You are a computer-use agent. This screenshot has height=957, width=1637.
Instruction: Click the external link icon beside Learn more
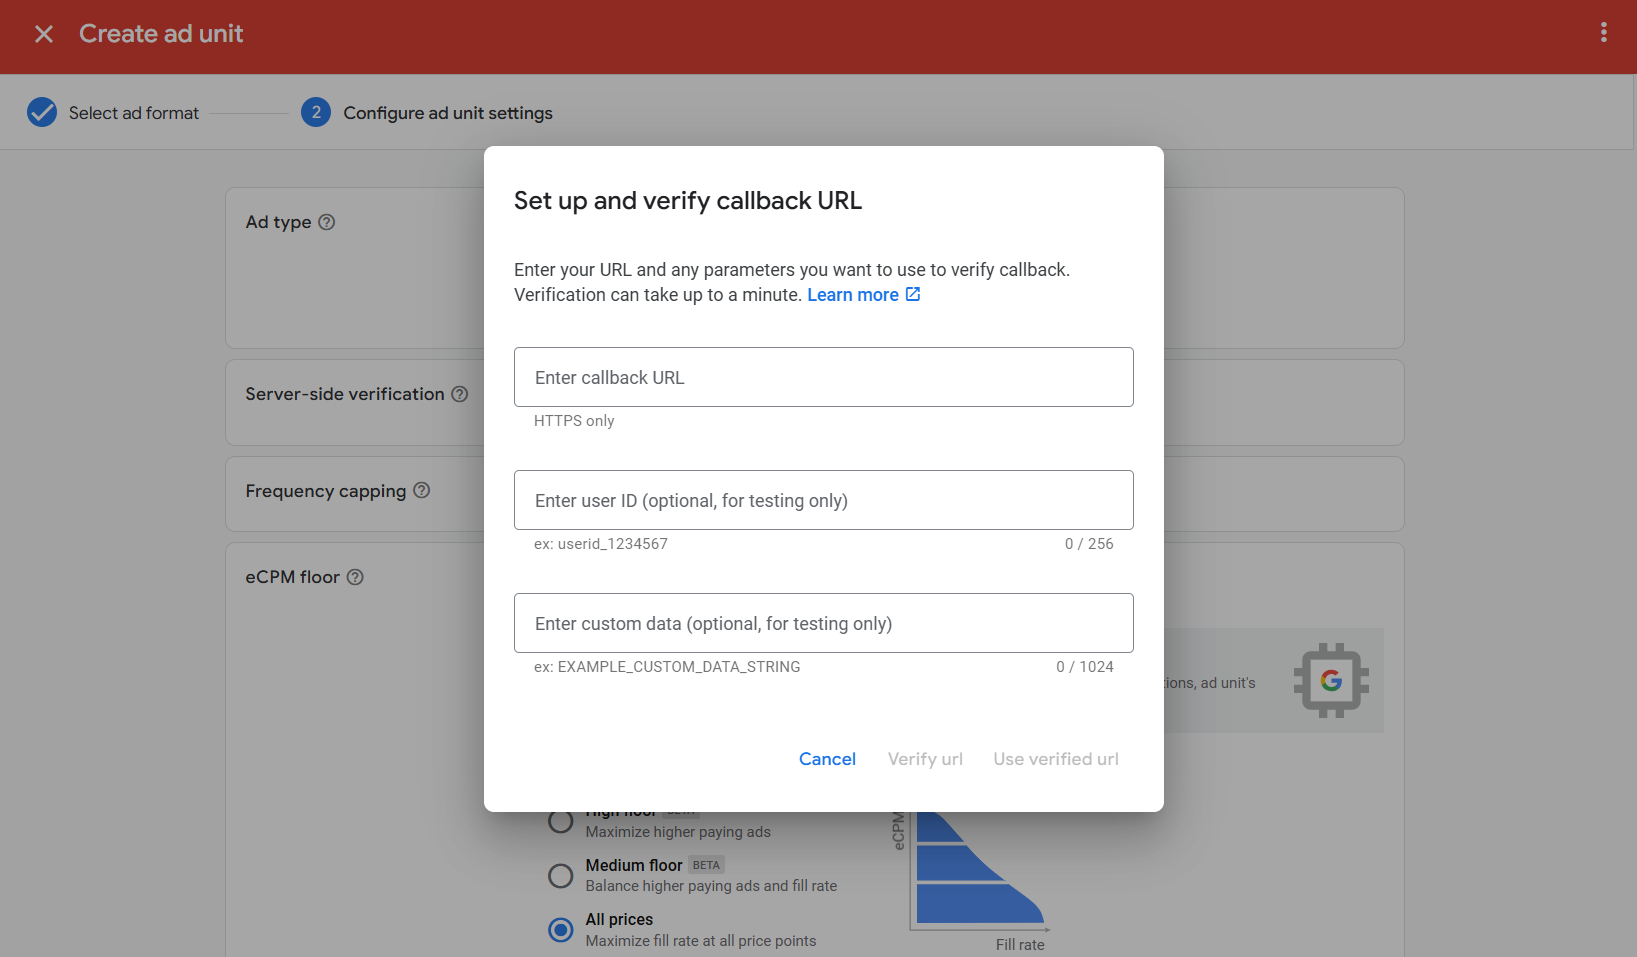pyautogui.click(x=913, y=294)
